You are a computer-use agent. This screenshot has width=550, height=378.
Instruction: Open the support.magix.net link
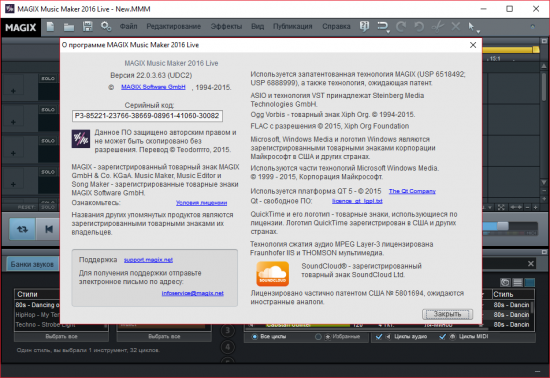coord(148,260)
